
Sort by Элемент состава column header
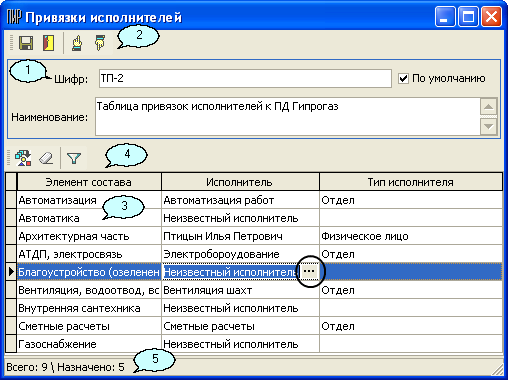coord(89,182)
